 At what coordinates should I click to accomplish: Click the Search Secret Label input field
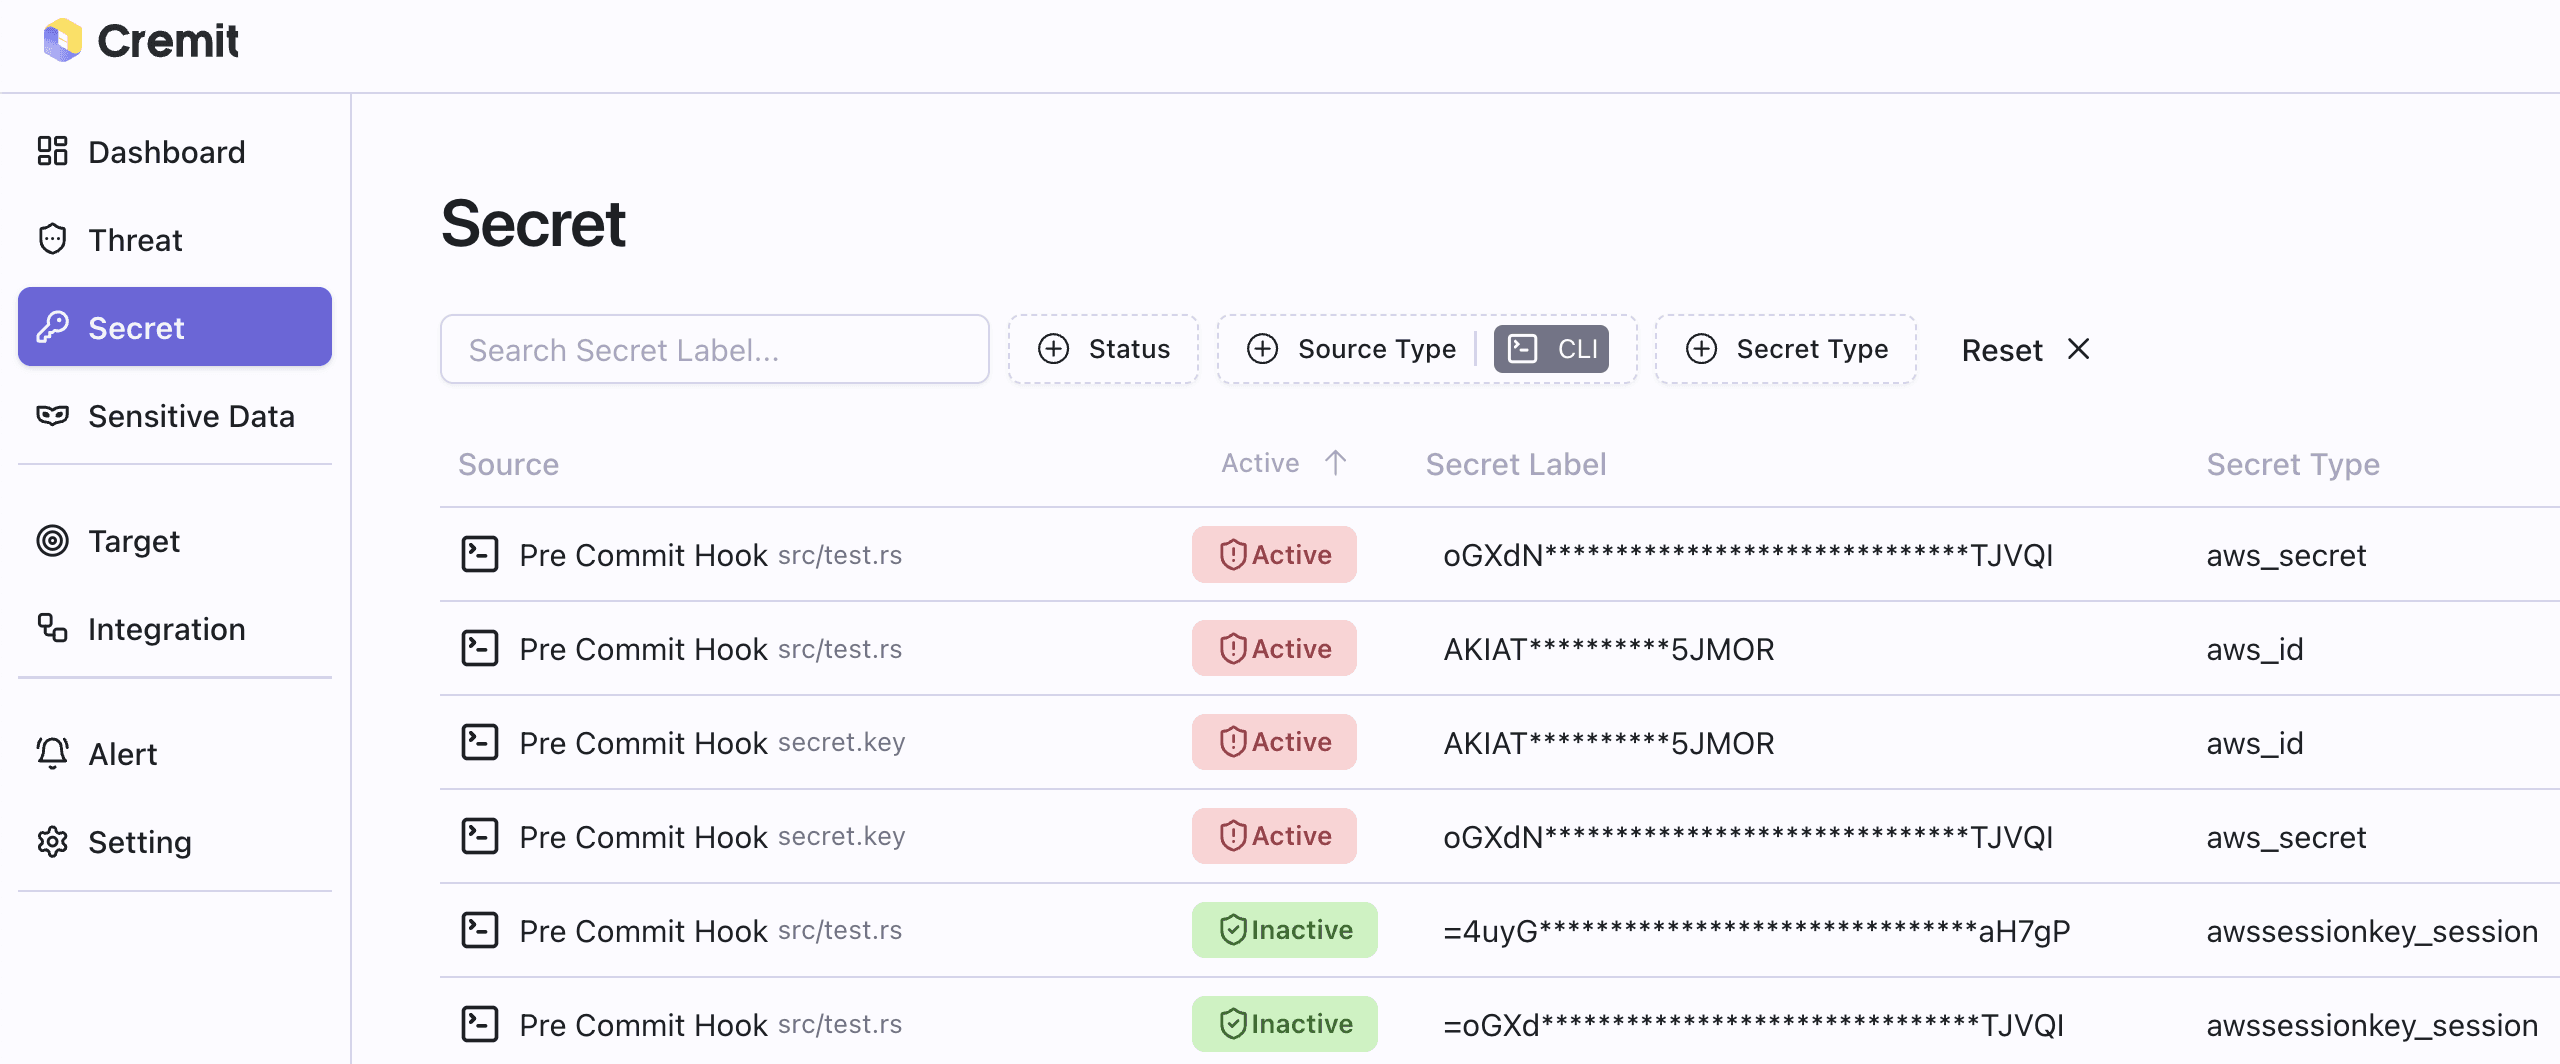pos(714,348)
